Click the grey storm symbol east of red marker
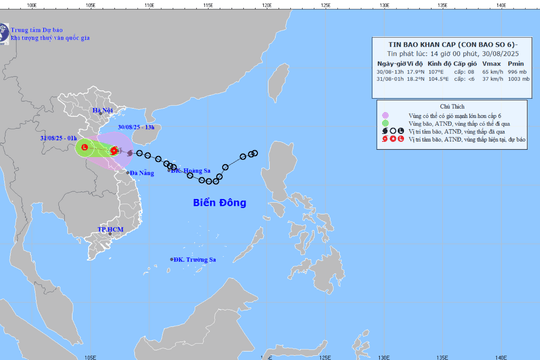Image resolution: width=540 pixels, height=360 pixels. click(x=129, y=153)
